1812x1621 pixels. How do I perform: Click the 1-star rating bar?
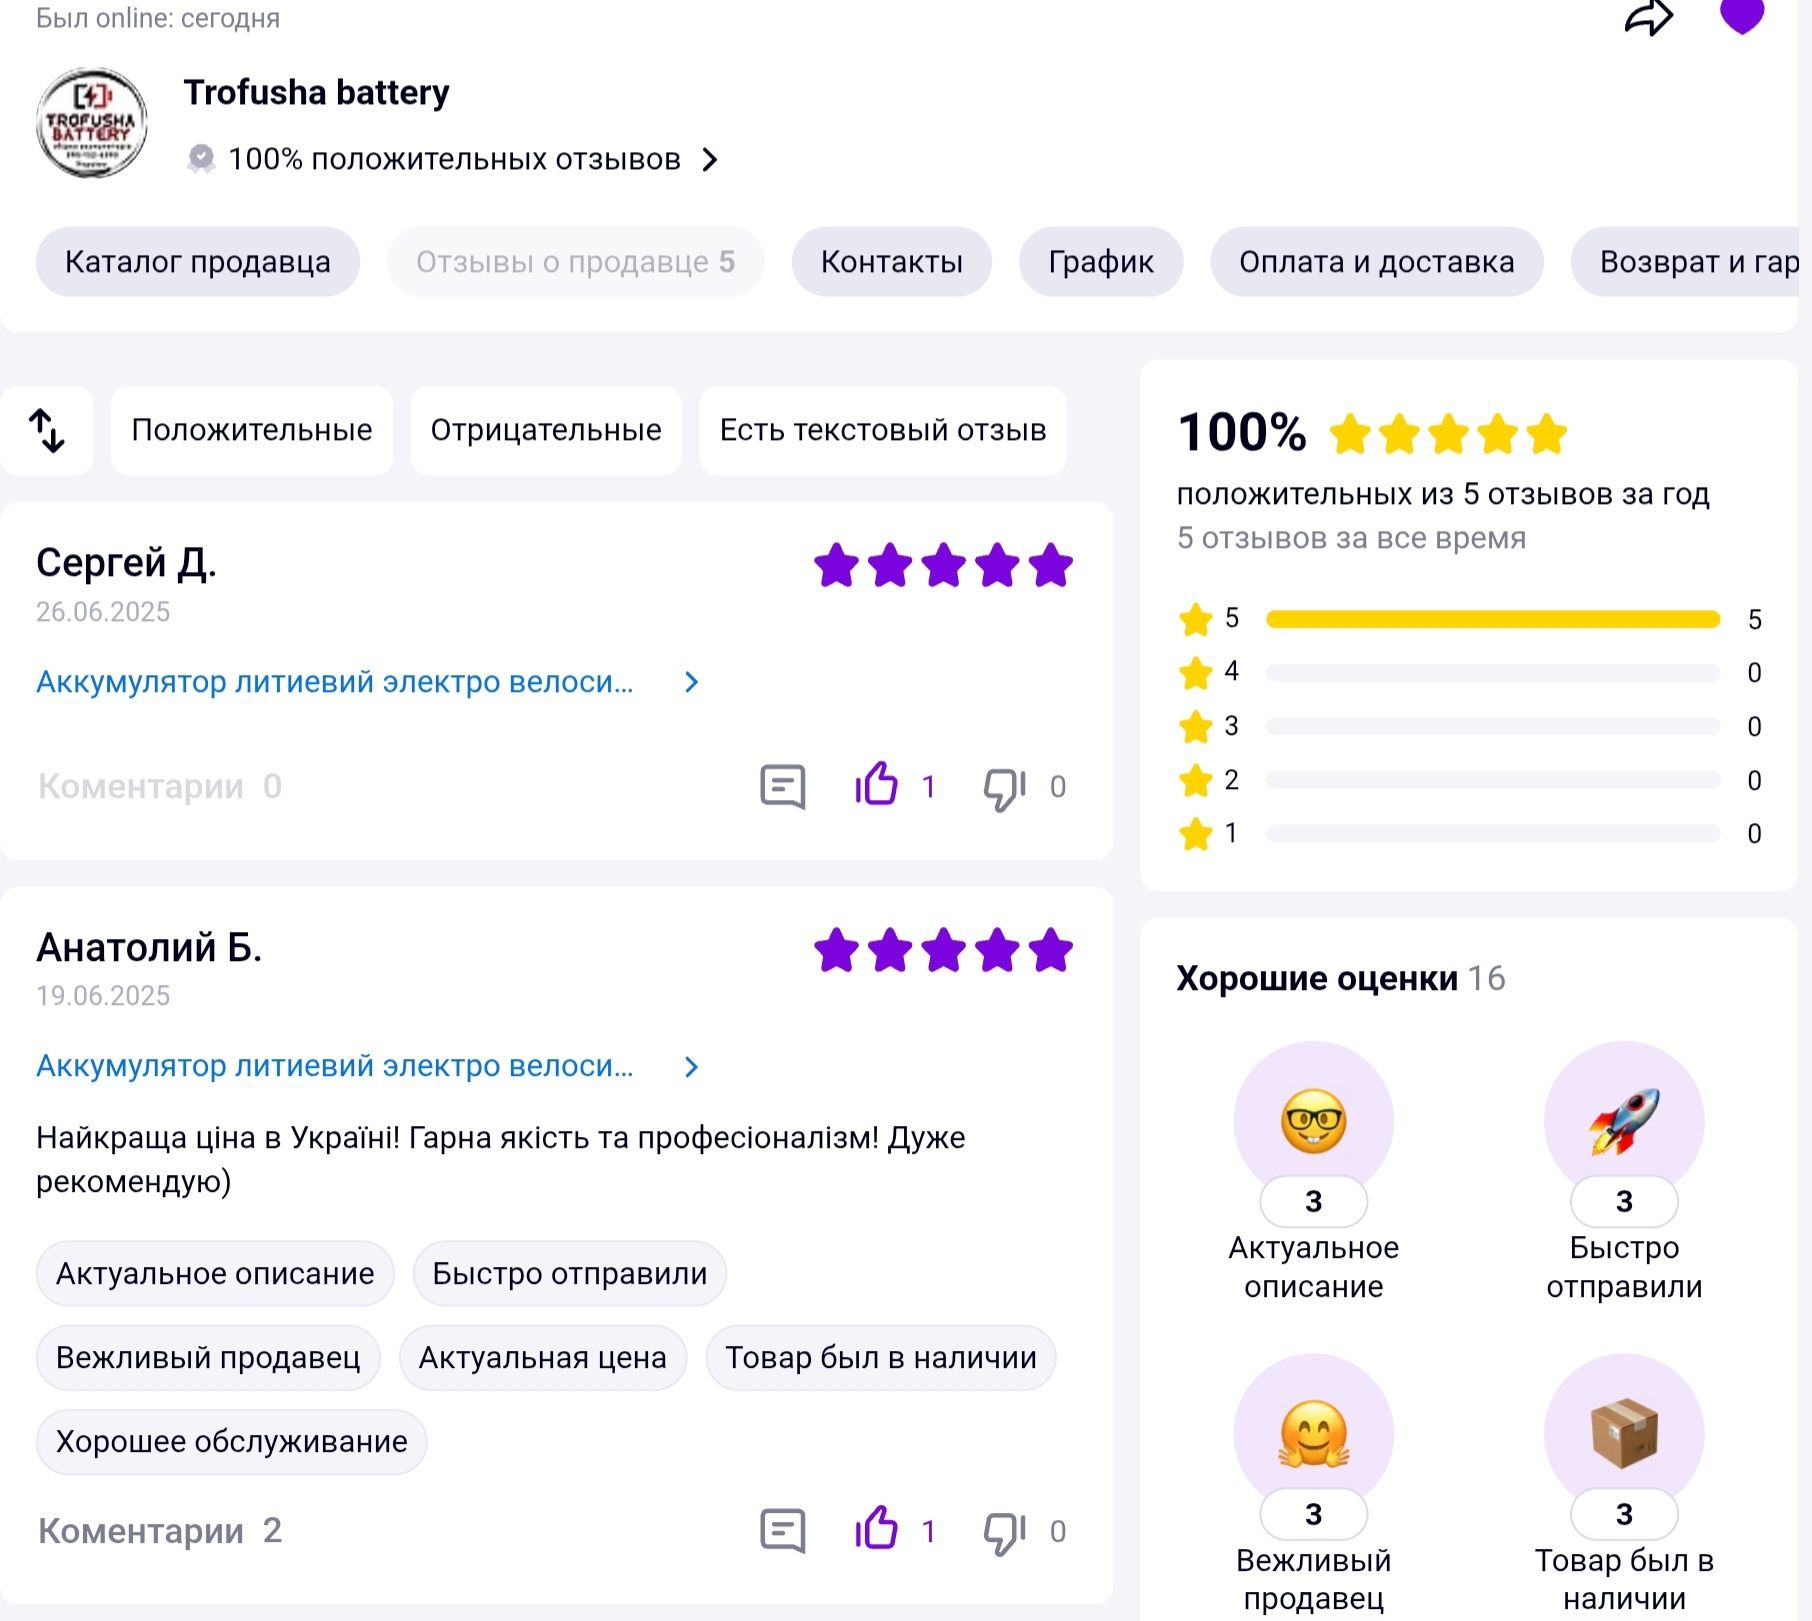coord(1493,833)
